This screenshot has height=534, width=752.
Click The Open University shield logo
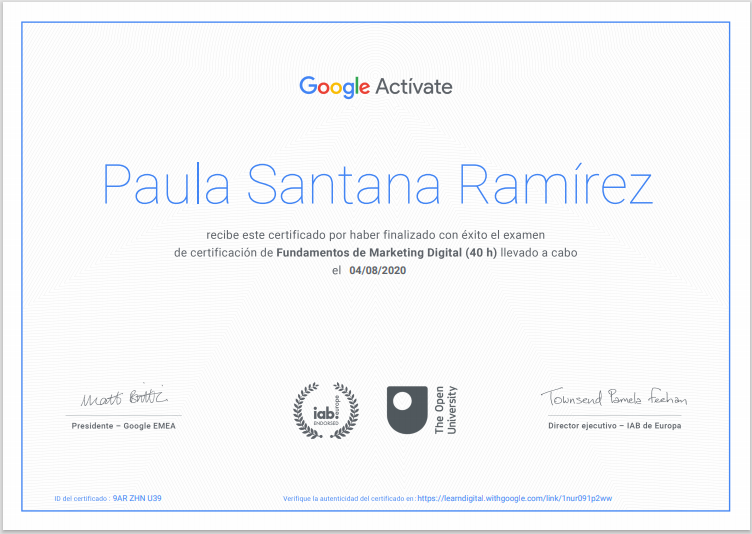point(407,410)
